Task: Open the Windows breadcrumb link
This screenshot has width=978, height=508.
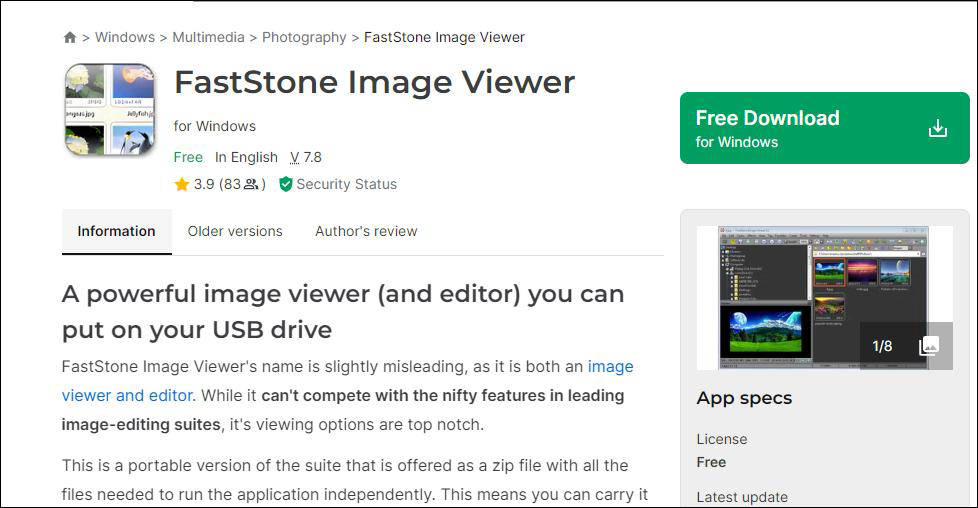Action: pyautogui.click(x=125, y=37)
